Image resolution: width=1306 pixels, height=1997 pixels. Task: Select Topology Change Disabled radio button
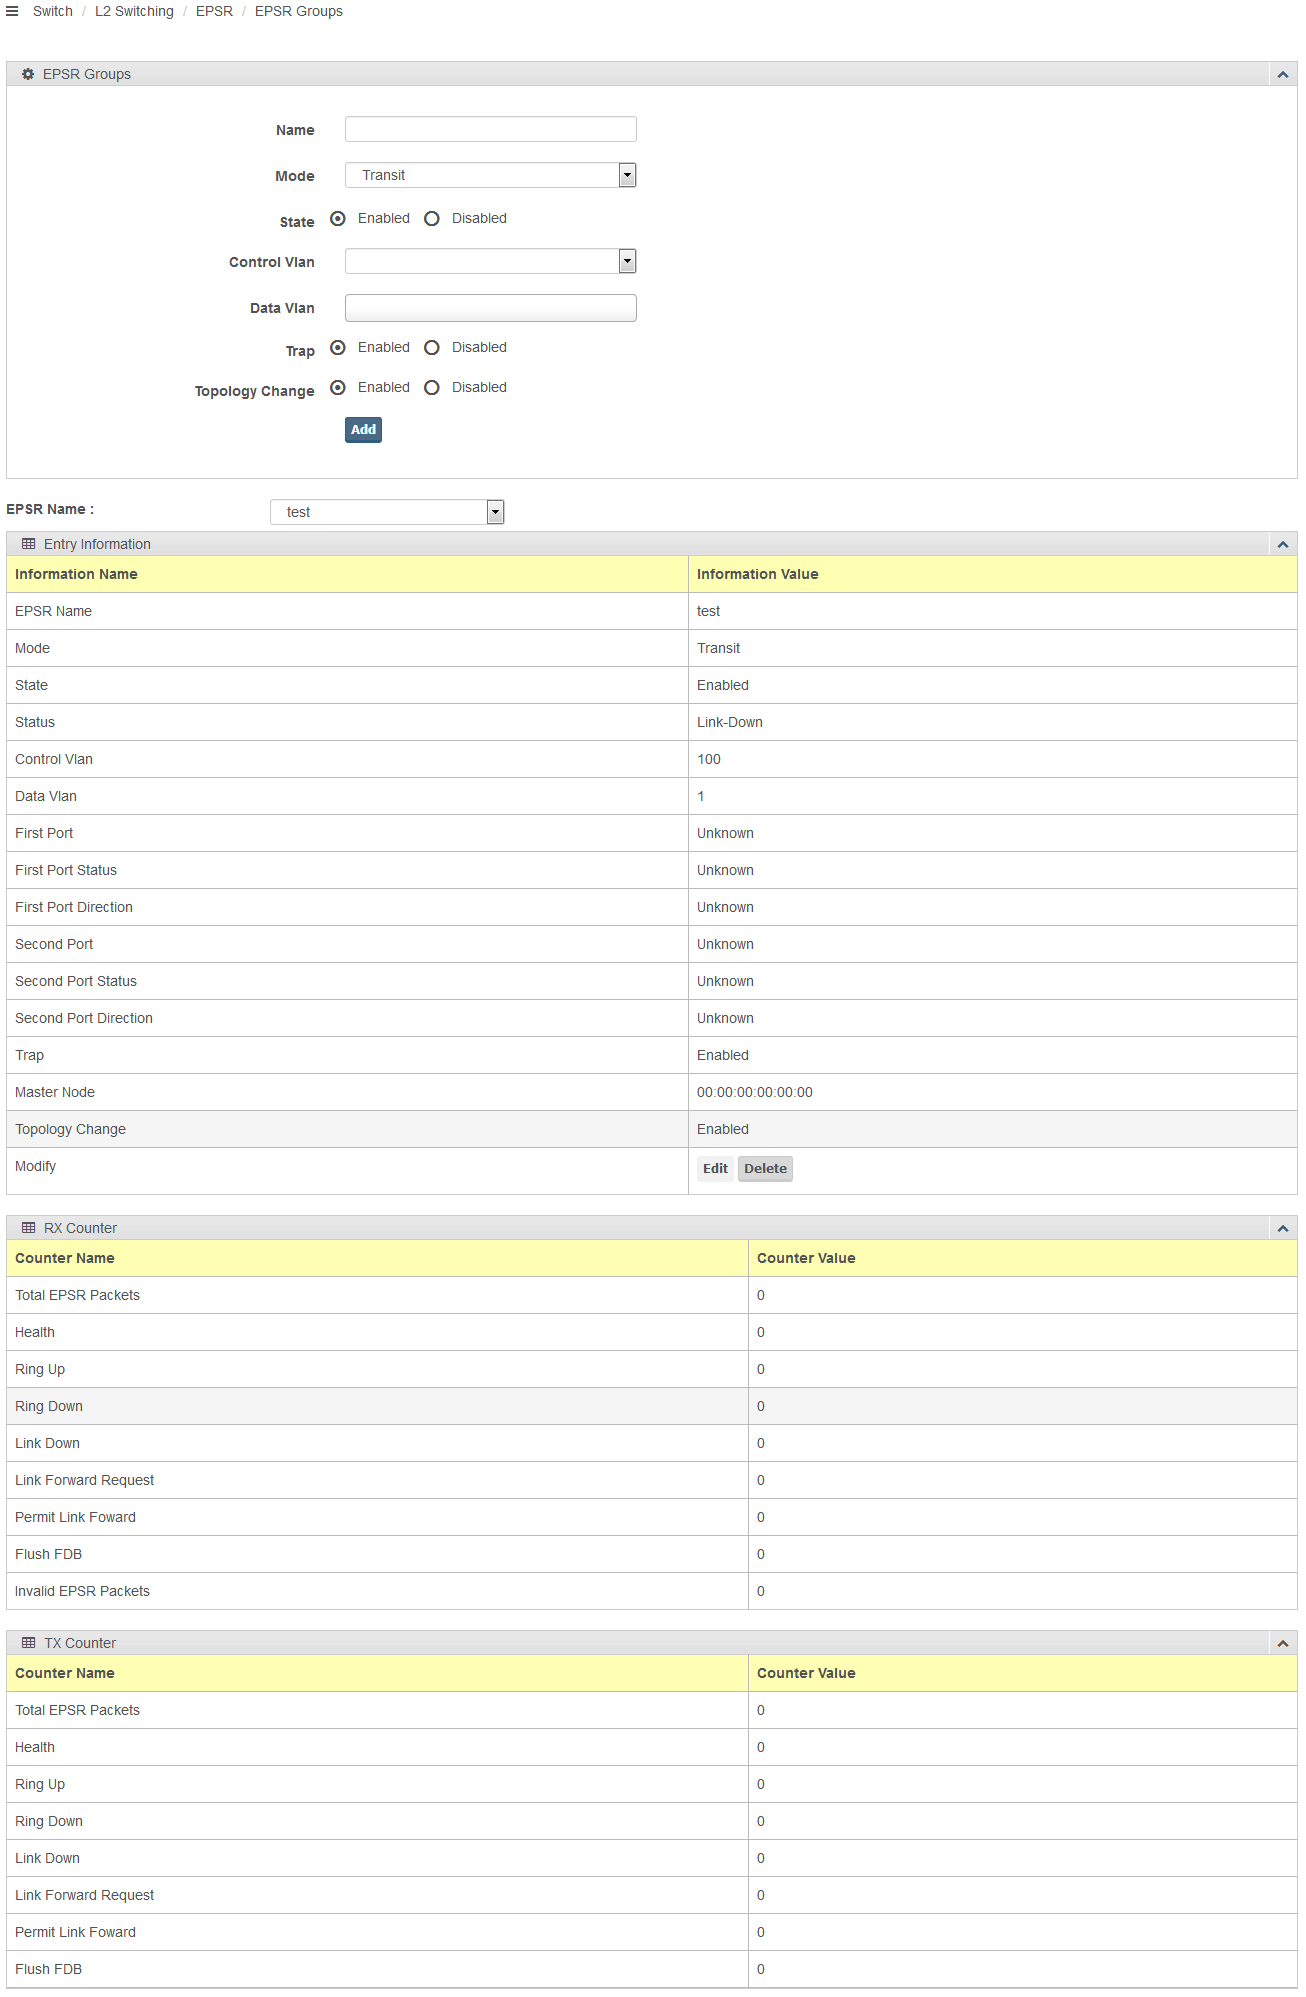coord(432,387)
